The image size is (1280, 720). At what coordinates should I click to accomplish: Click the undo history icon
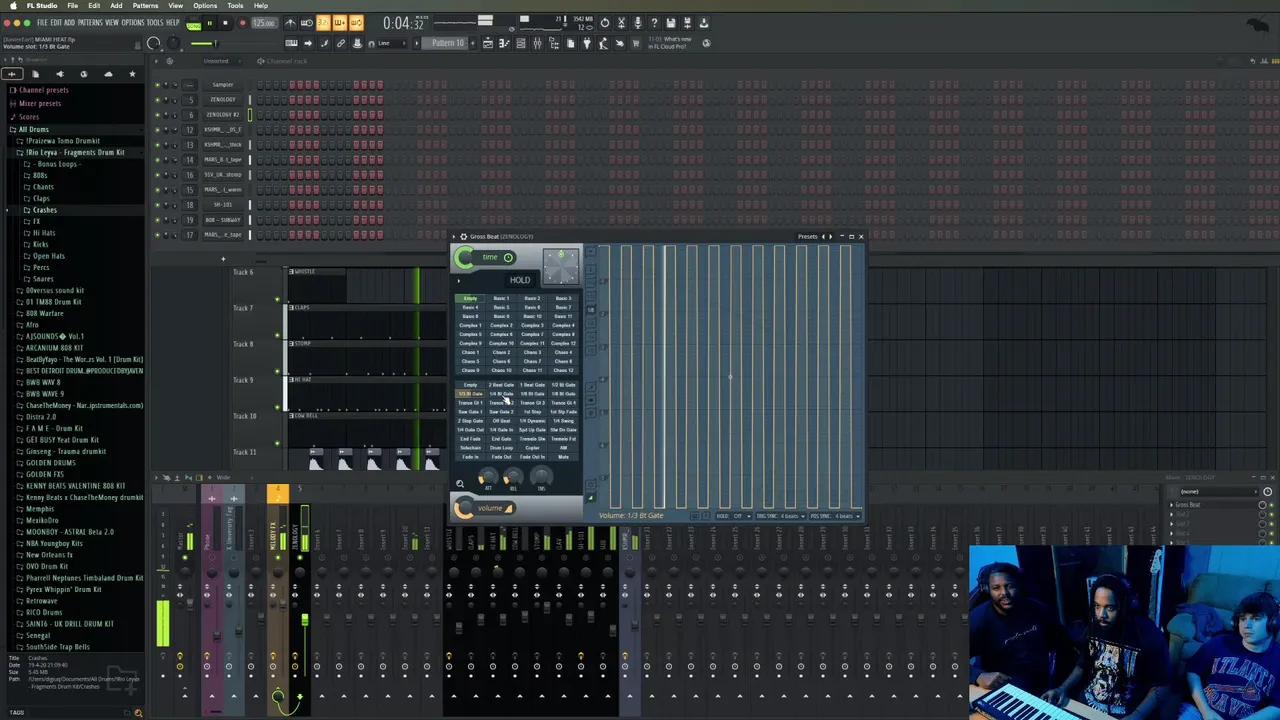(605, 22)
